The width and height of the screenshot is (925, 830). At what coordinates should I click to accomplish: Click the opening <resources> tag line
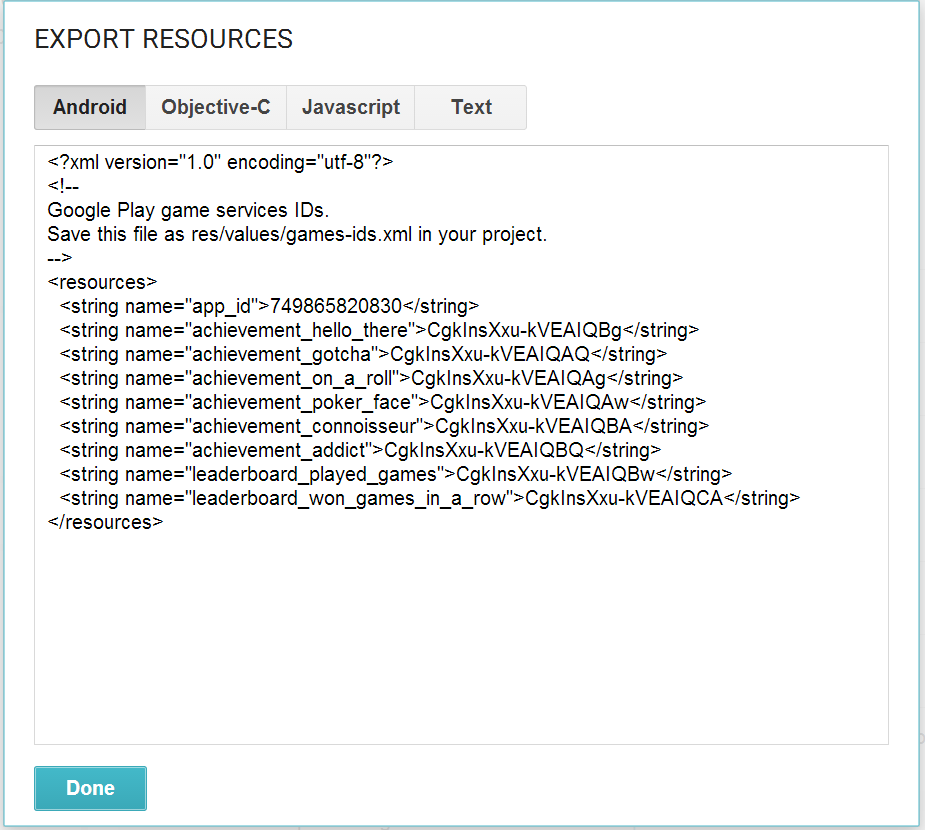(x=102, y=283)
